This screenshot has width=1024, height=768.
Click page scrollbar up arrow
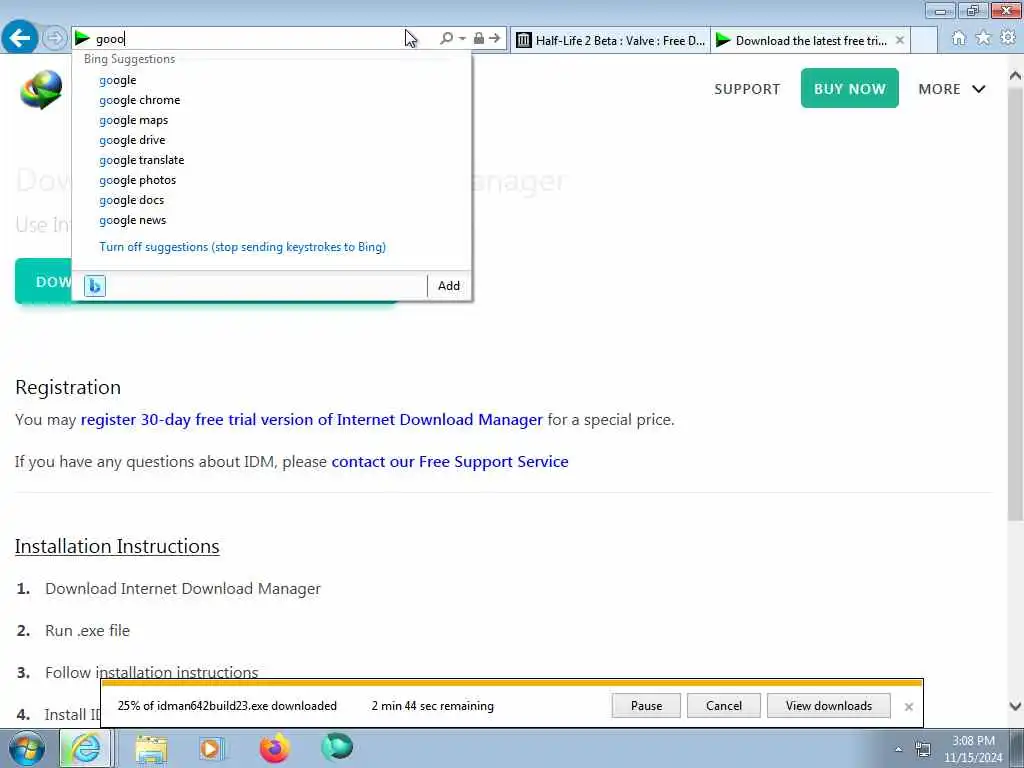pyautogui.click(x=1015, y=76)
